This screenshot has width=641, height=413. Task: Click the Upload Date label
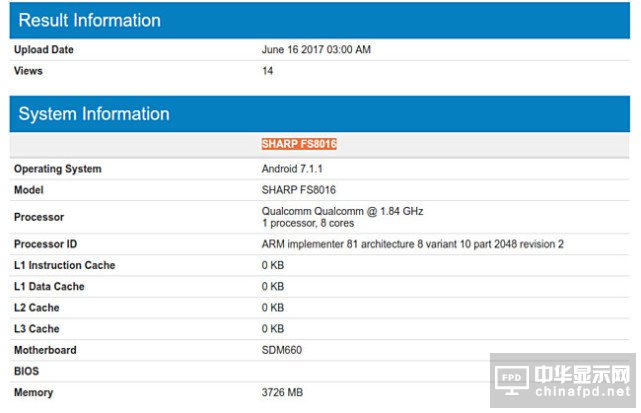(44, 50)
